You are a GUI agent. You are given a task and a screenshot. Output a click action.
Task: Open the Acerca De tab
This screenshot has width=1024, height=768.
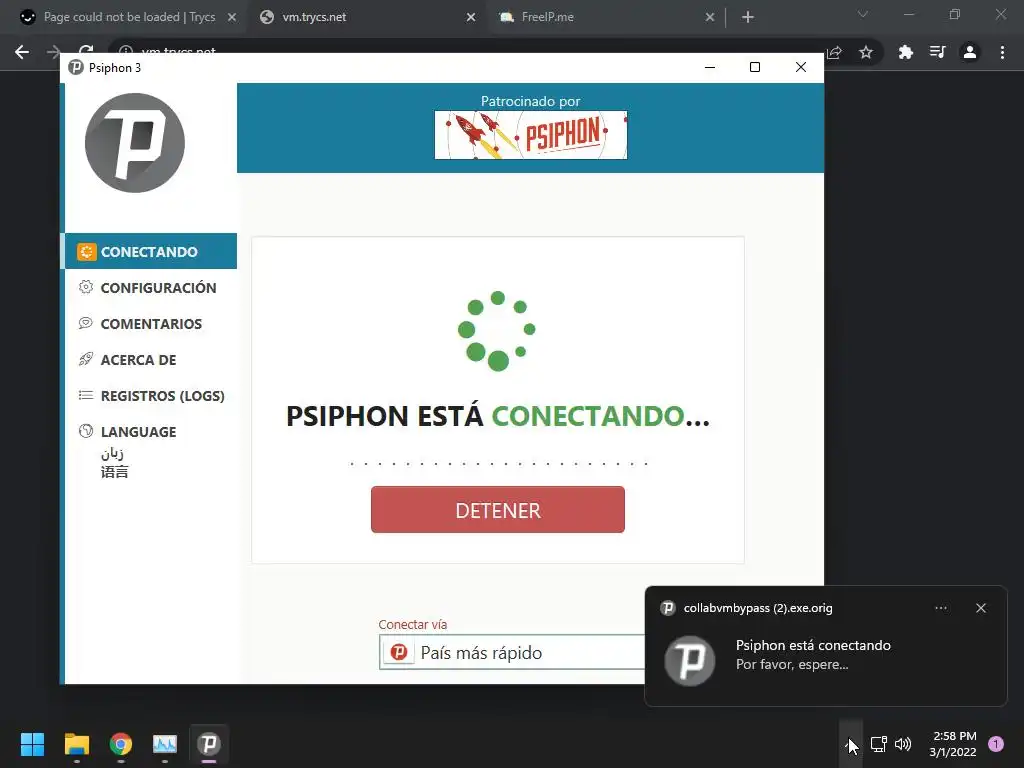point(150,359)
